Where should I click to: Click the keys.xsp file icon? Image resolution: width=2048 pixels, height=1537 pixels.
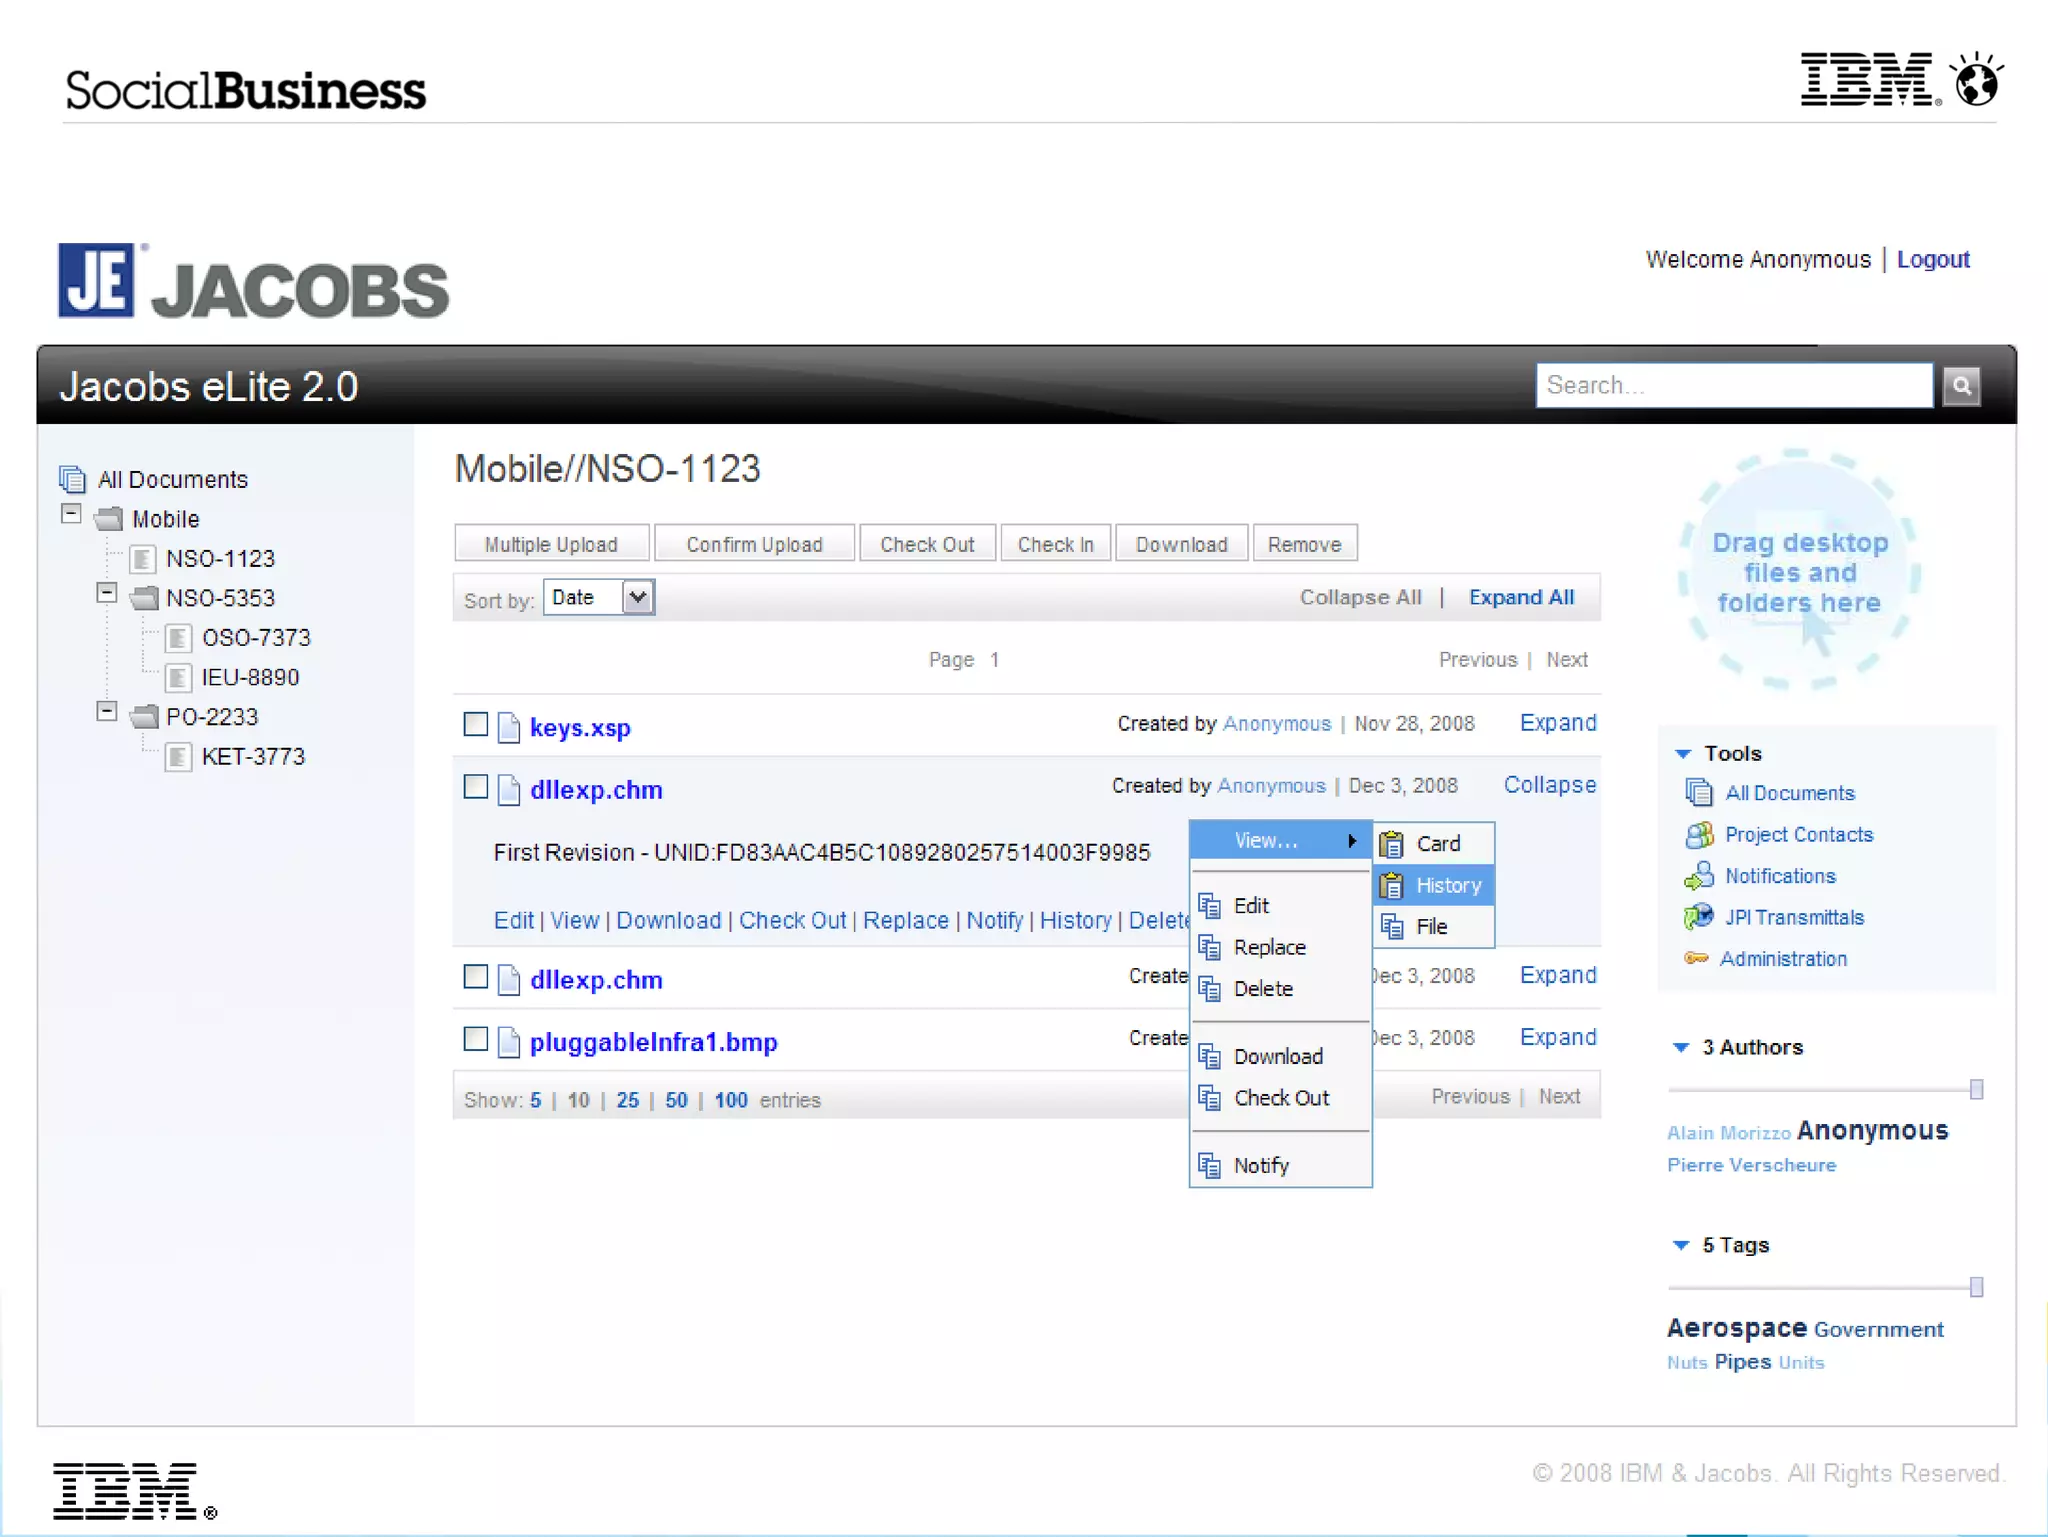[509, 727]
